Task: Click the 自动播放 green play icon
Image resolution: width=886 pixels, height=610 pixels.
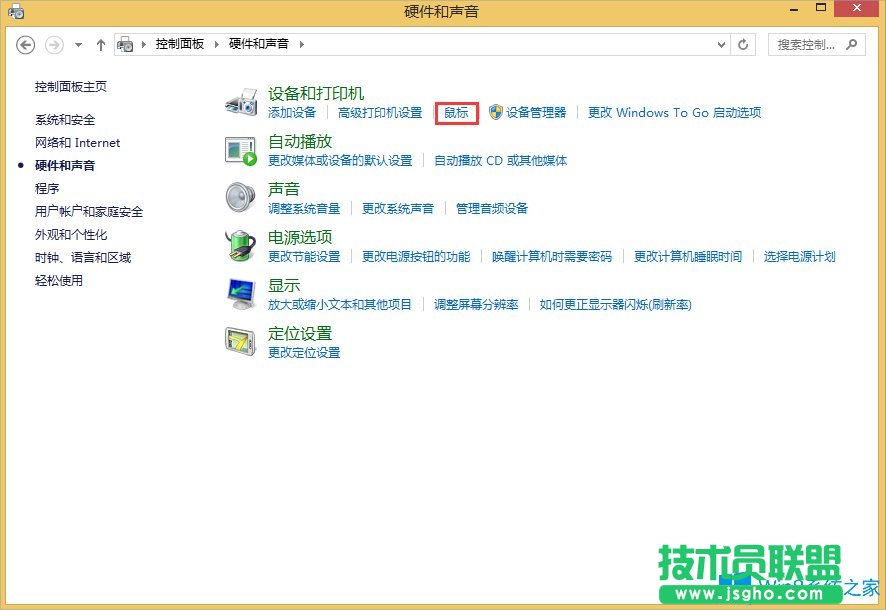Action: pyautogui.click(x=240, y=148)
